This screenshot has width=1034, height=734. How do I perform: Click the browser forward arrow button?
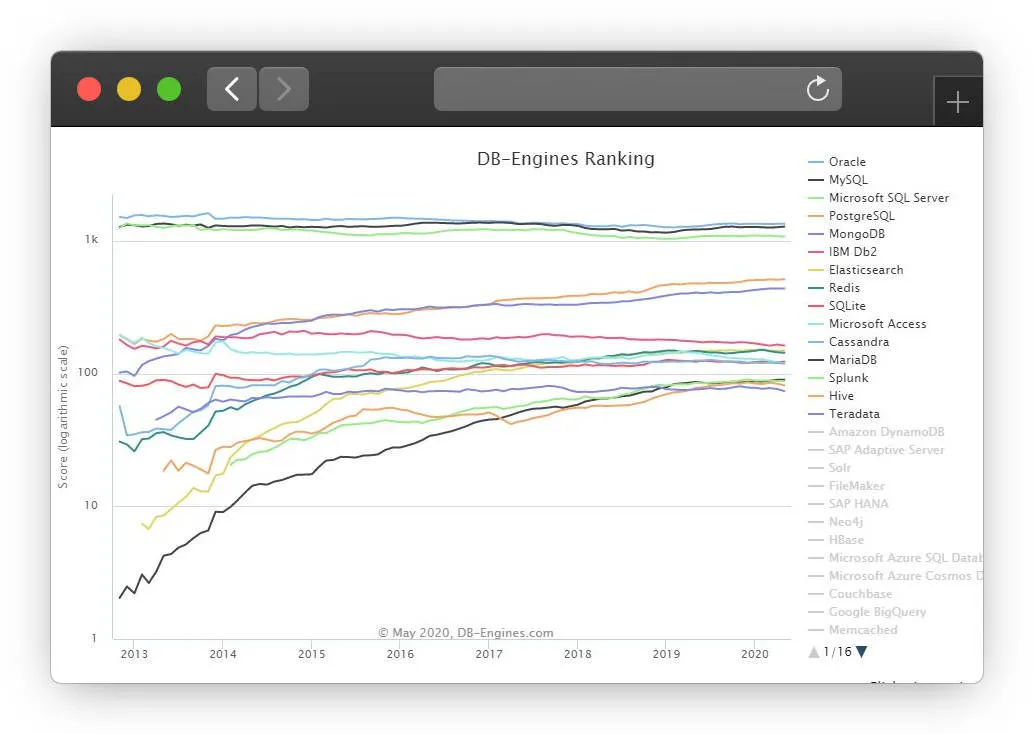[x=284, y=89]
